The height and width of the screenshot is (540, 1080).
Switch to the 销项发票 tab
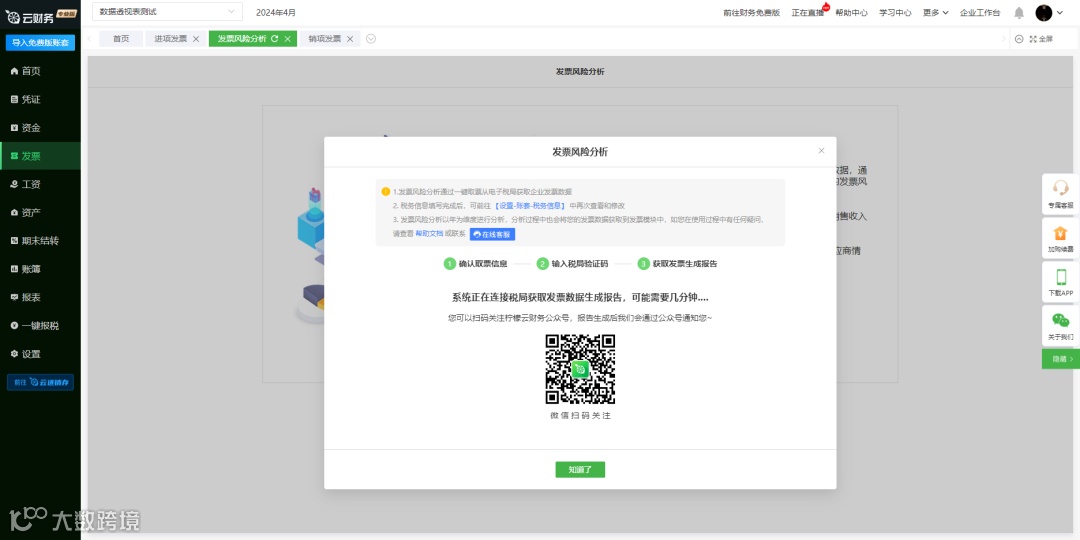click(324, 39)
